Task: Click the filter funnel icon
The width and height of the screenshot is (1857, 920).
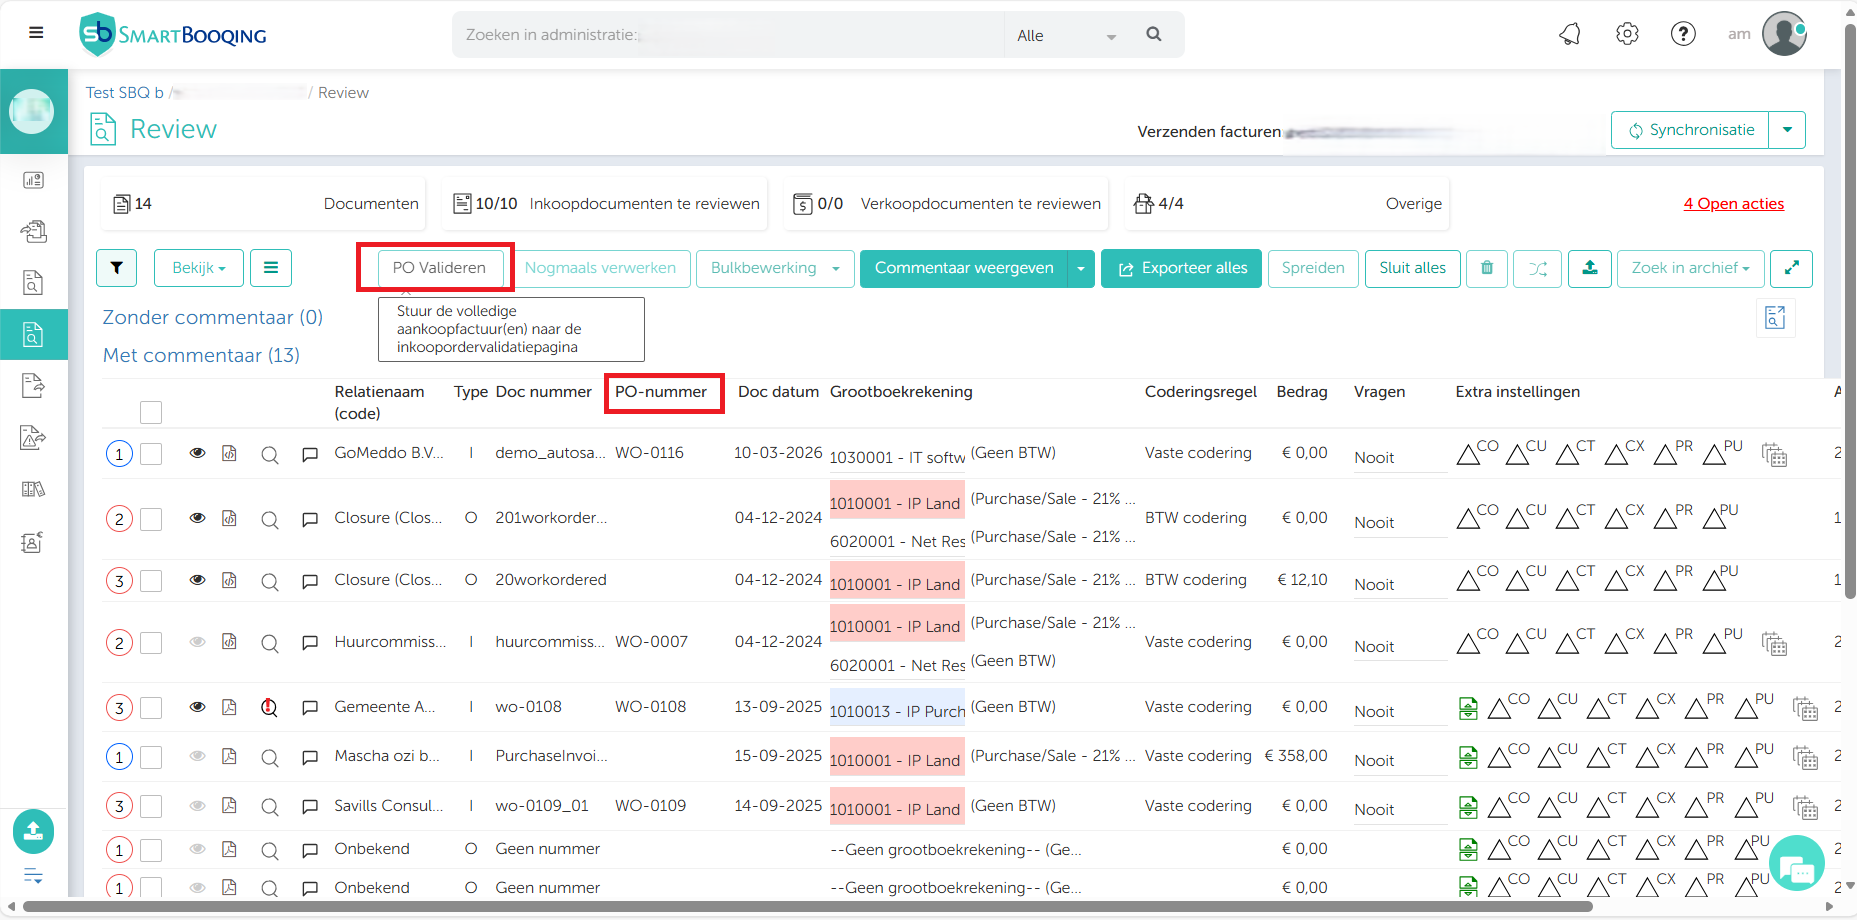Action: [117, 268]
